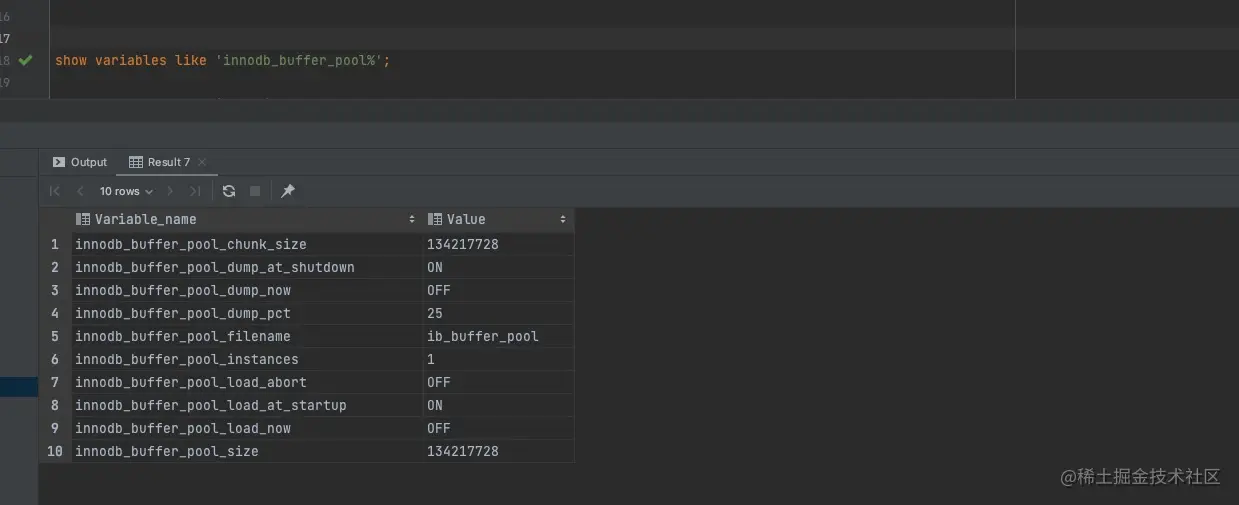The height and width of the screenshot is (505, 1239).
Task: Jump to the last page of results
Action: (x=195, y=191)
